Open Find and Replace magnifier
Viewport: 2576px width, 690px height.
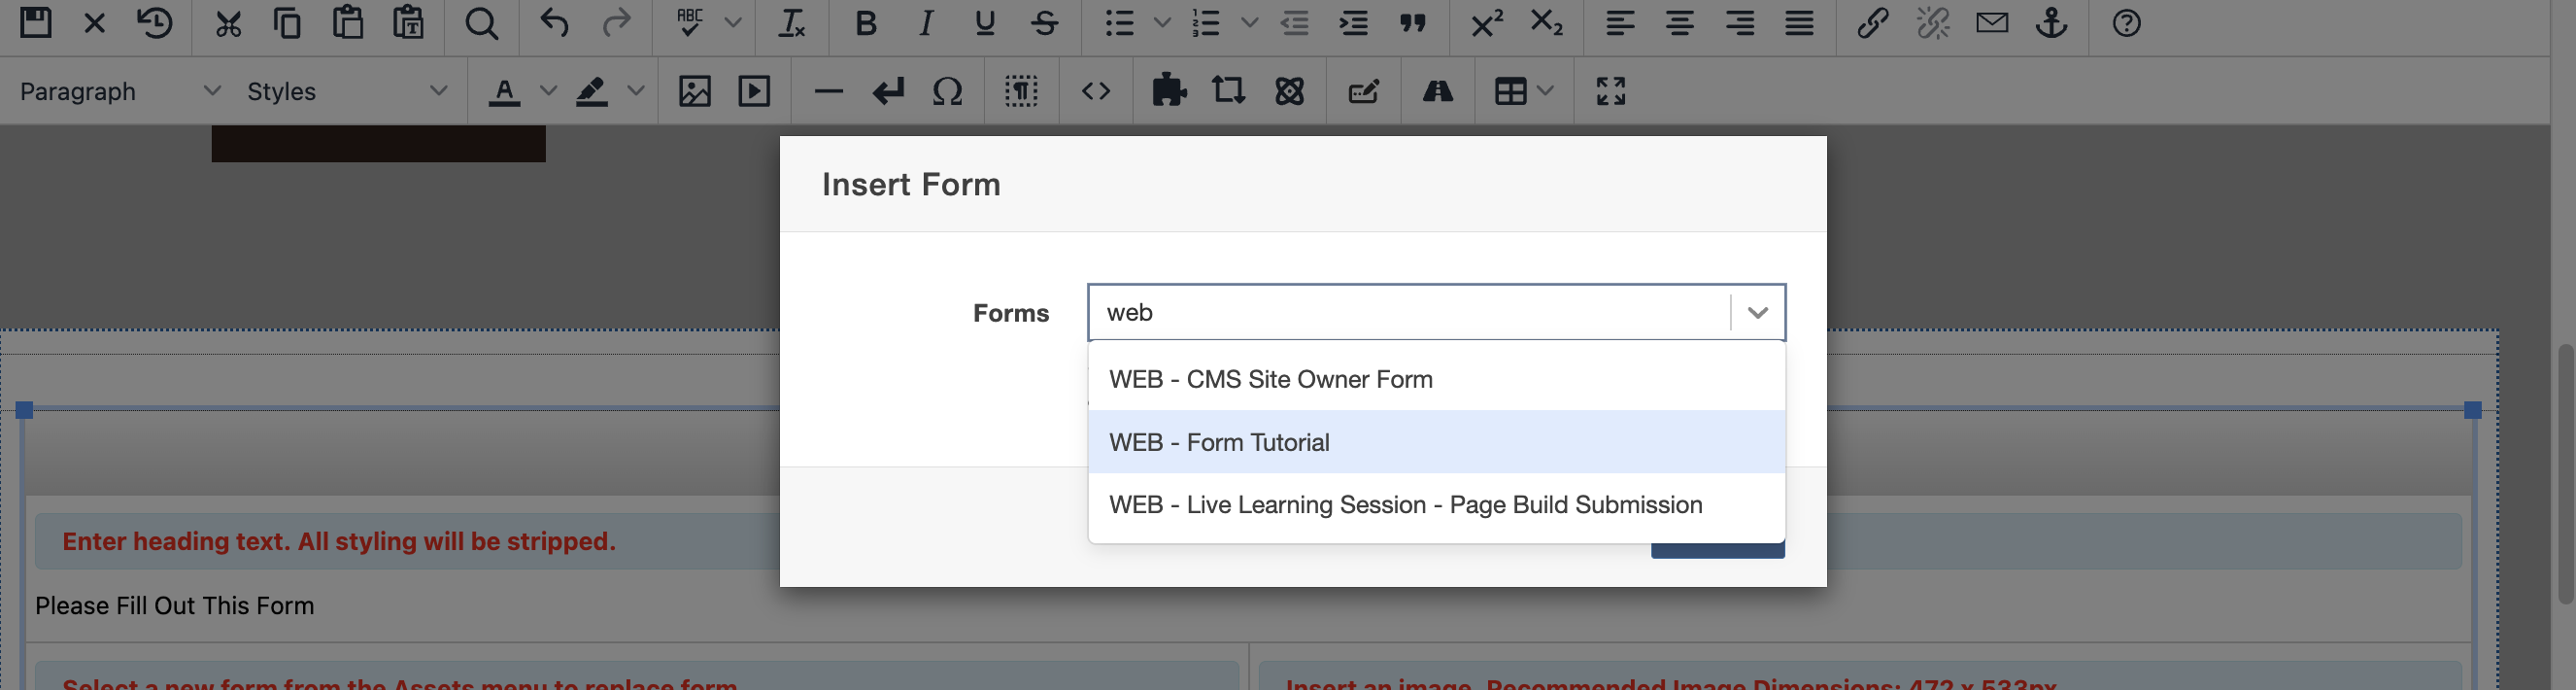pyautogui.click(x=482, y=23)
